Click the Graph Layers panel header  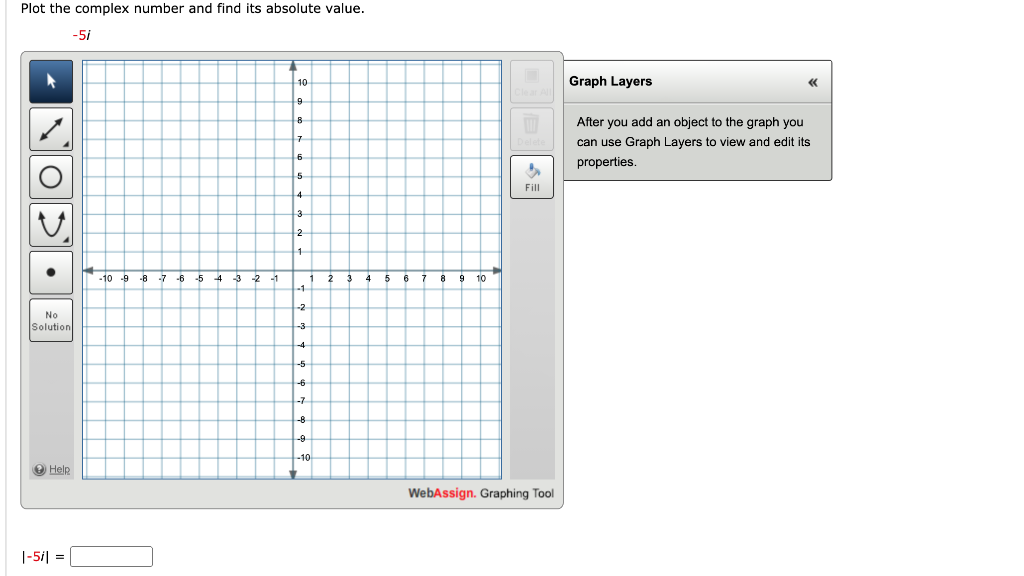[610, 82]
